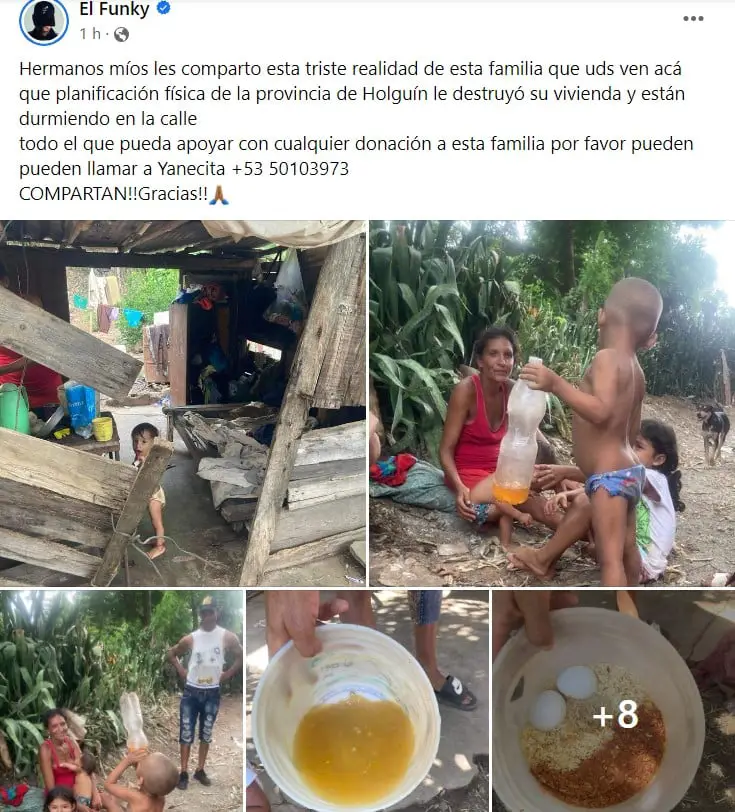Viewport: 735px width, 812px height.
Task: Open the three-dot post options menu
Action: (x=693, y=19)
